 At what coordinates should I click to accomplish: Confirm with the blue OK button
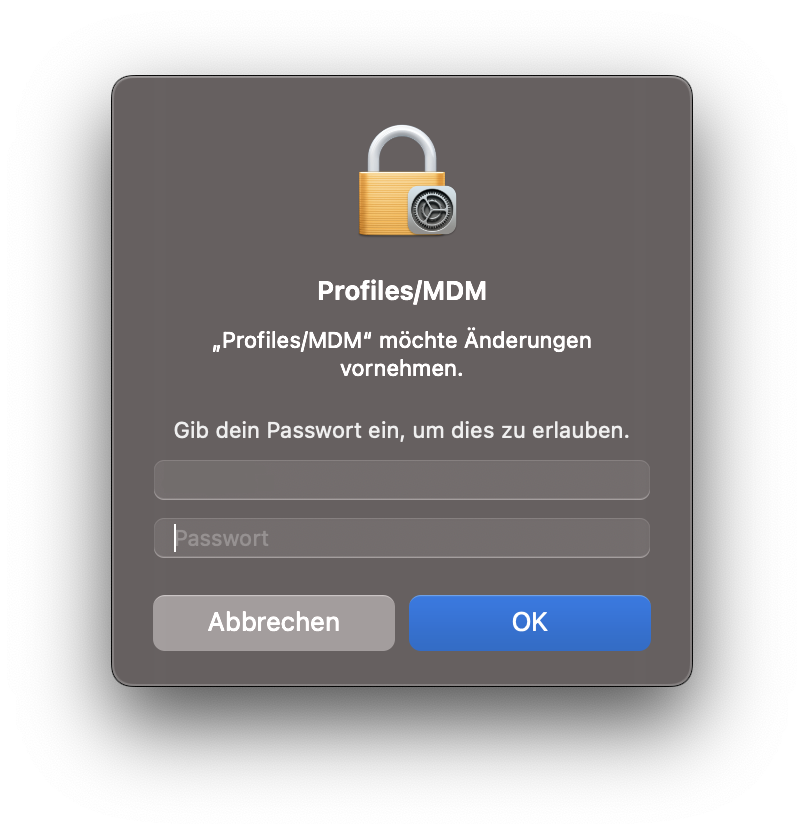coord(530,622)
